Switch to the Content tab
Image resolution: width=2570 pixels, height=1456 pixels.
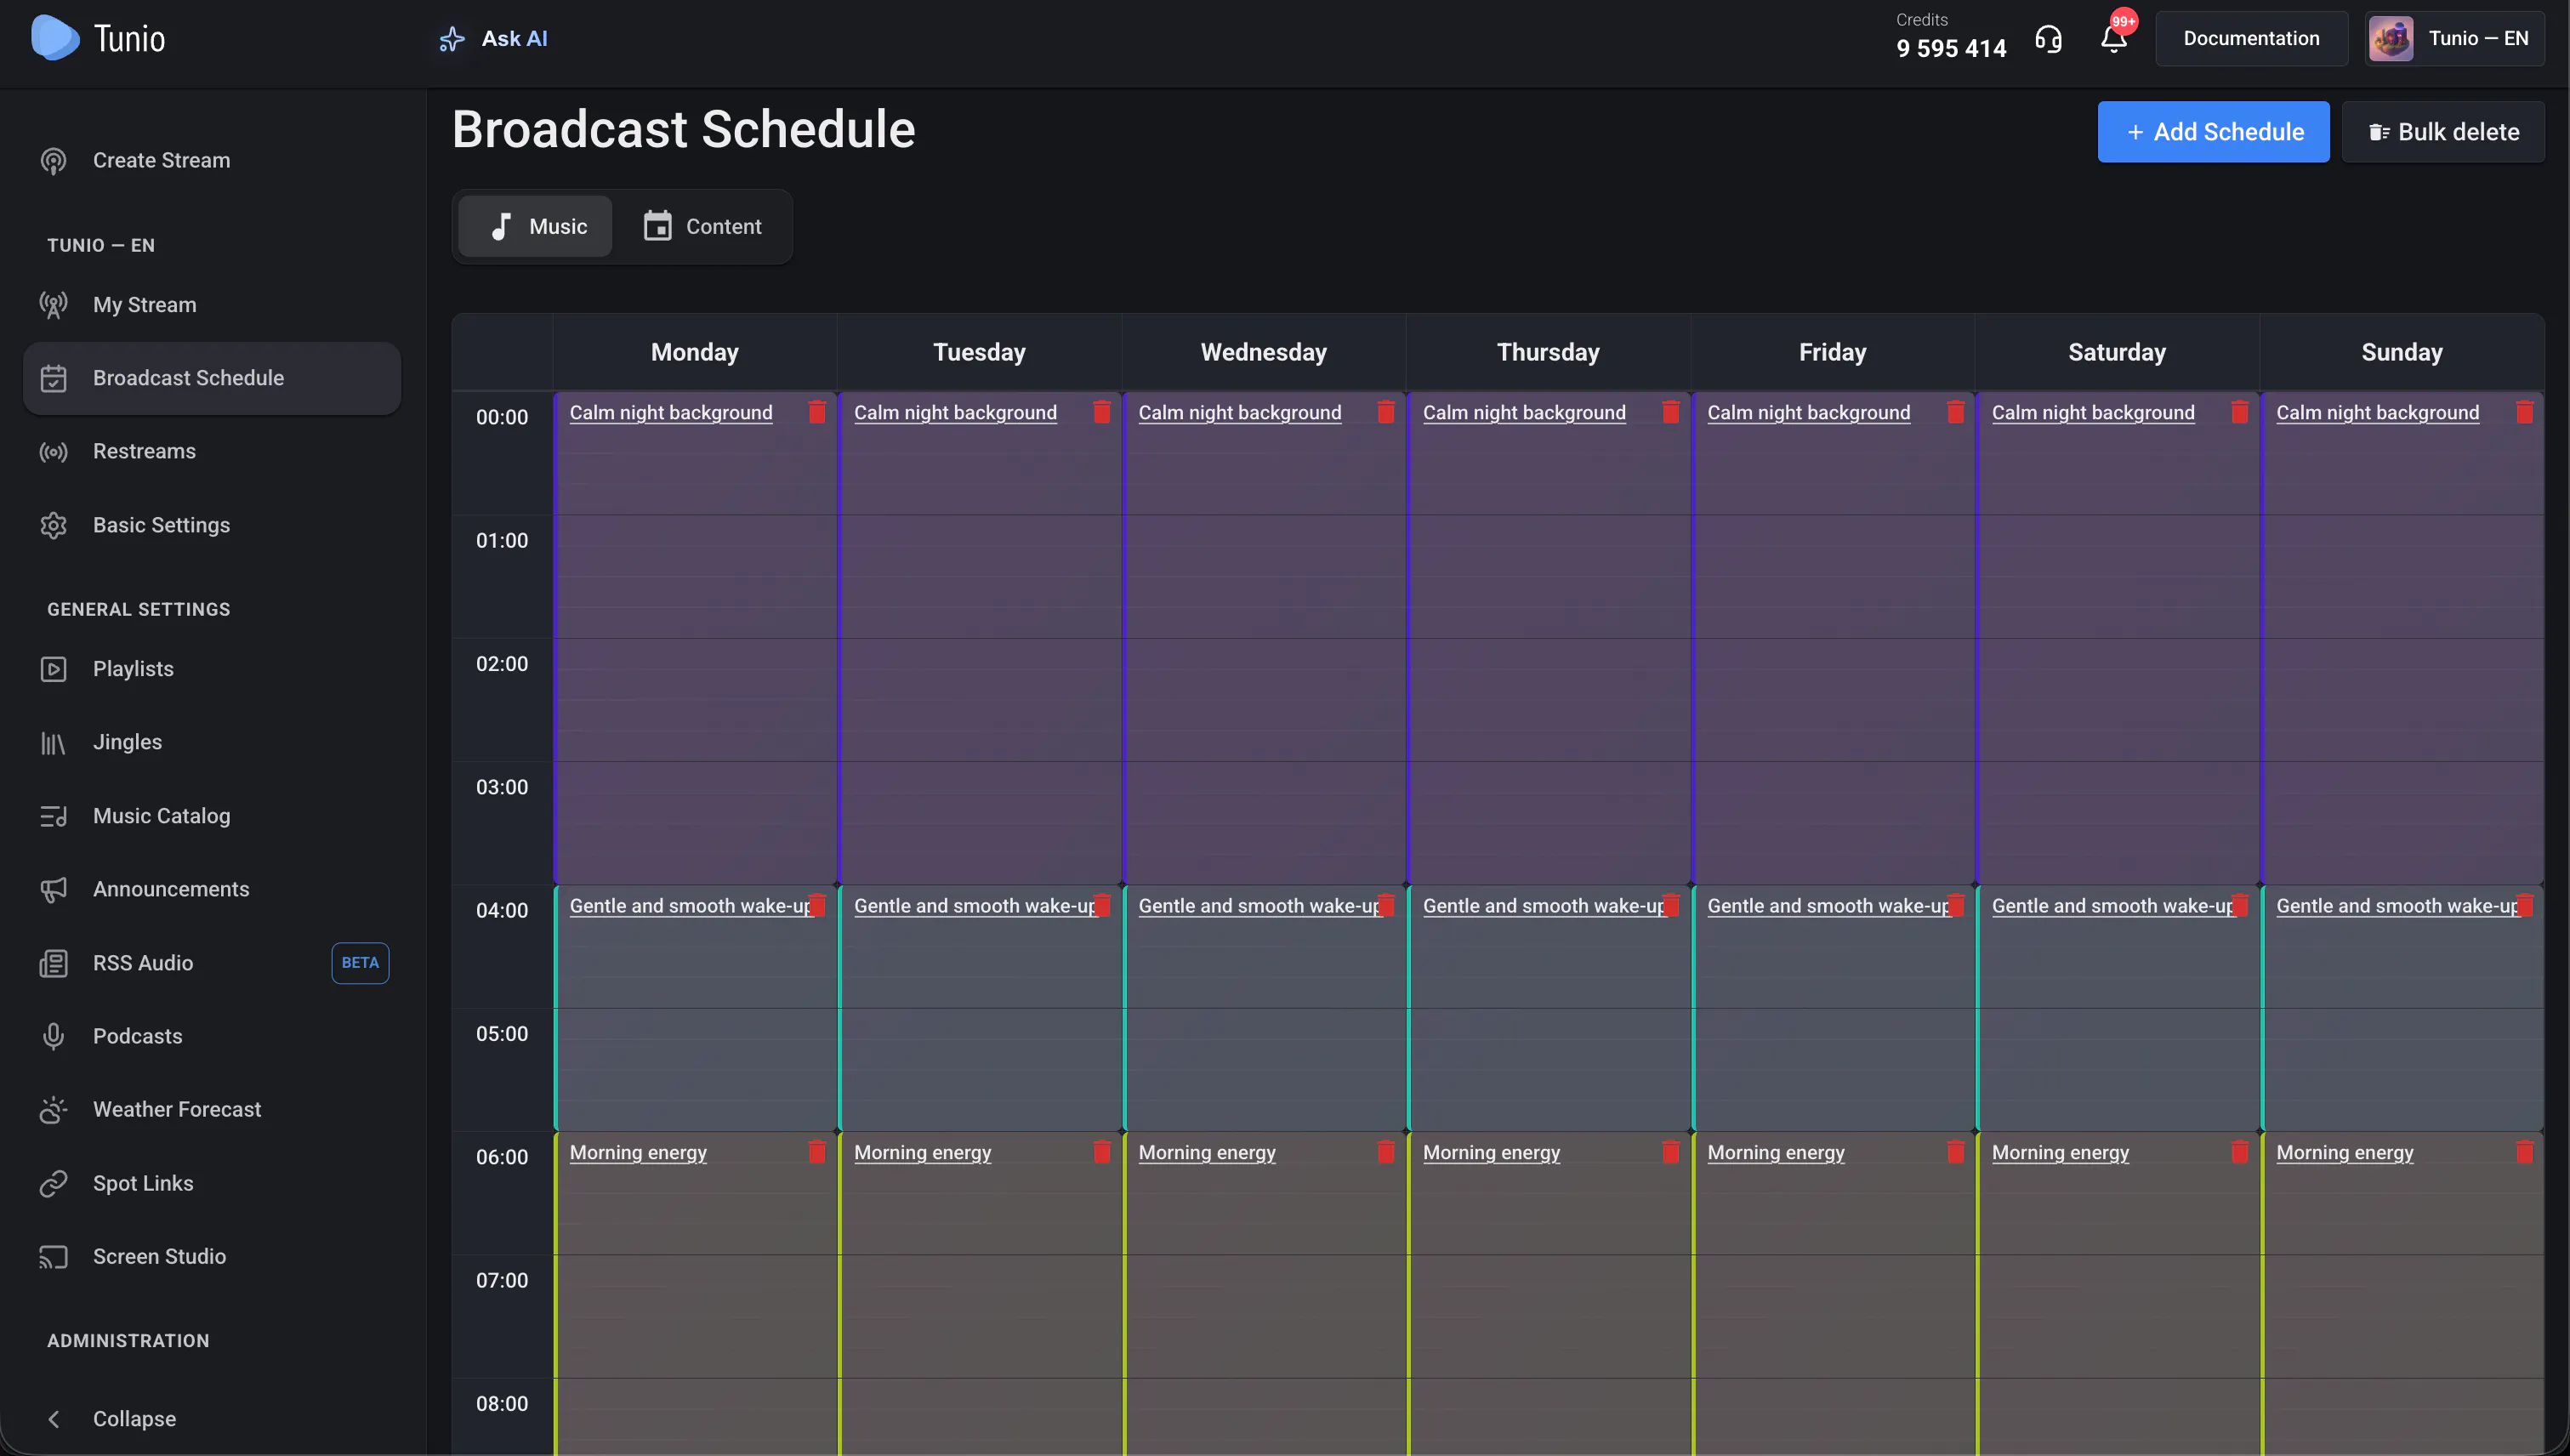click(x=702, y=226)
